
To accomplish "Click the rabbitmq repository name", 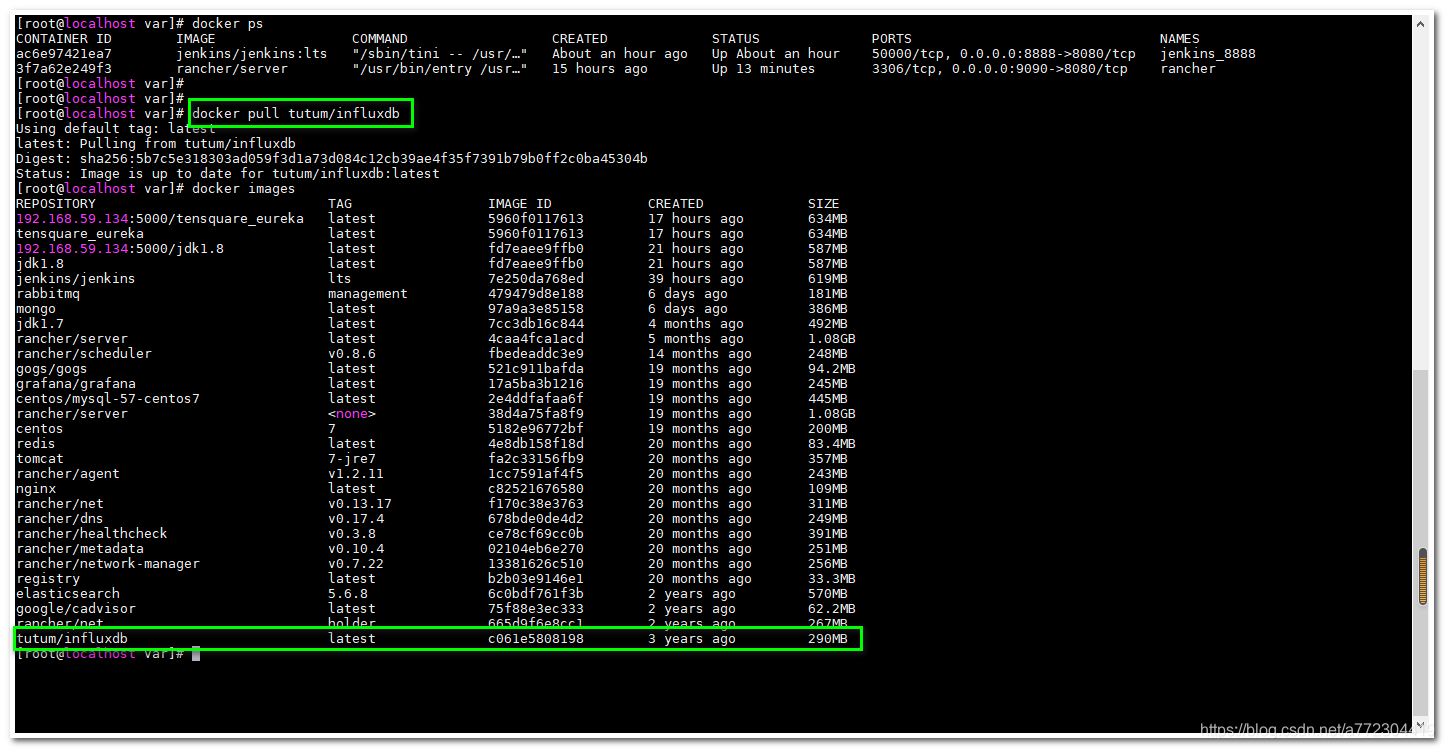I will [48, 294].
